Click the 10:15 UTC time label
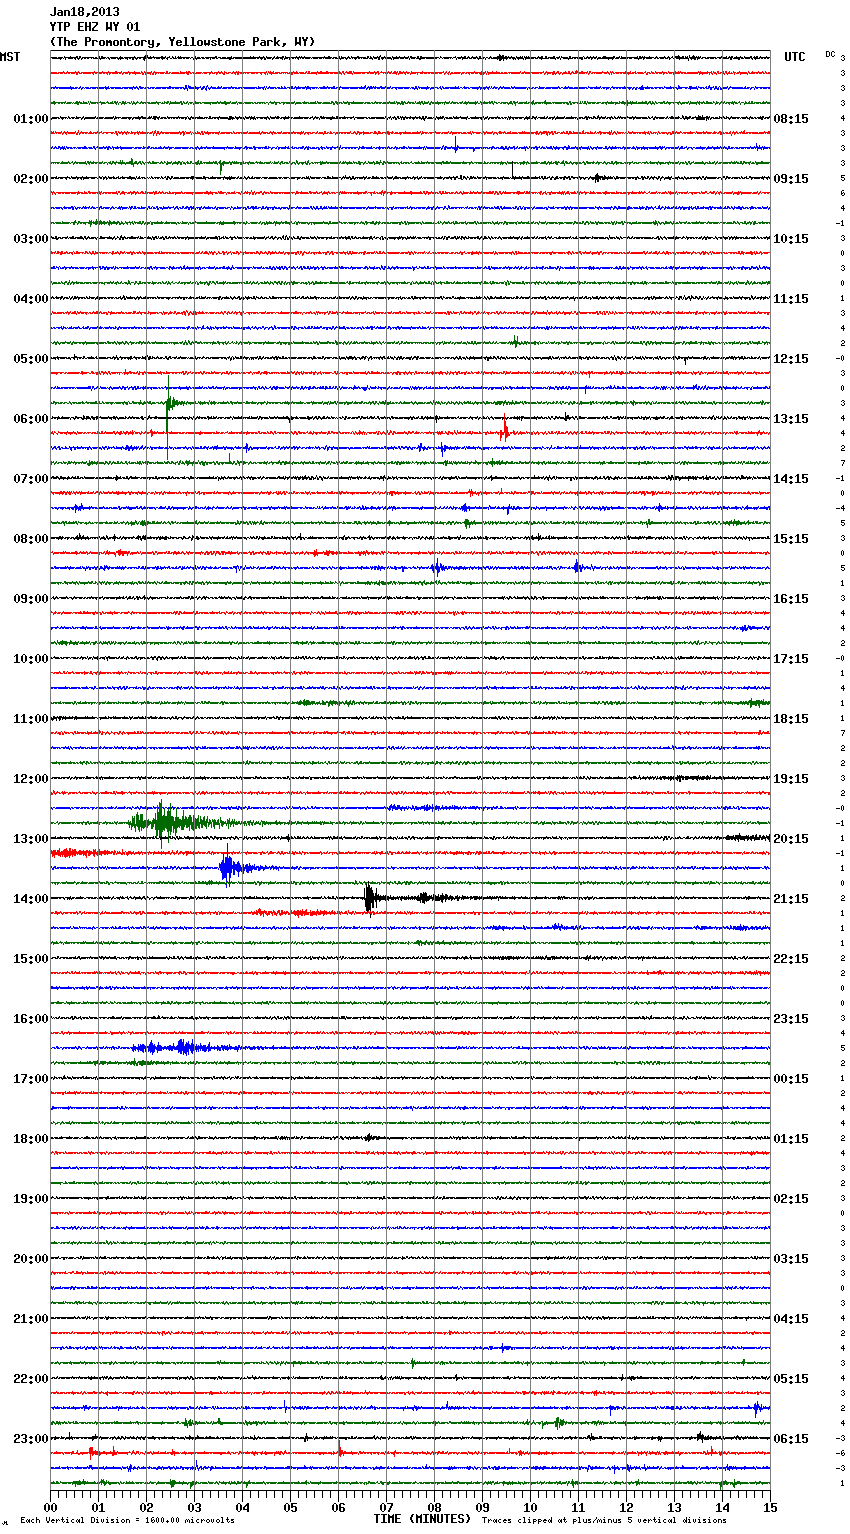850x1534 pixels. 791,239
